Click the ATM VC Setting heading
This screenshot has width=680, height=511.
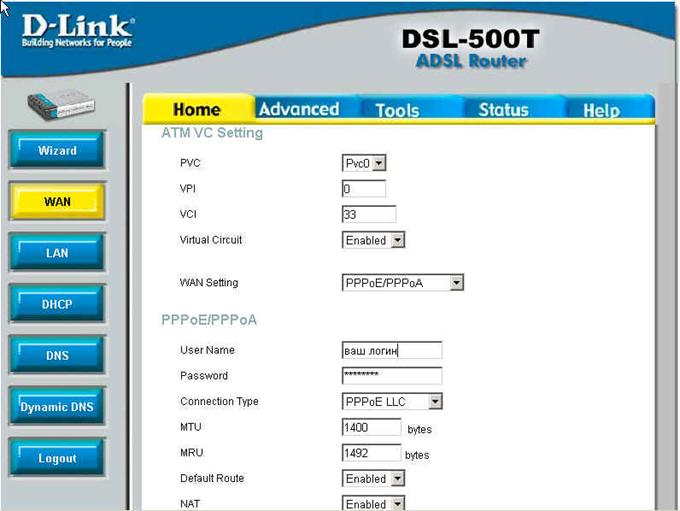click(212, 132)
